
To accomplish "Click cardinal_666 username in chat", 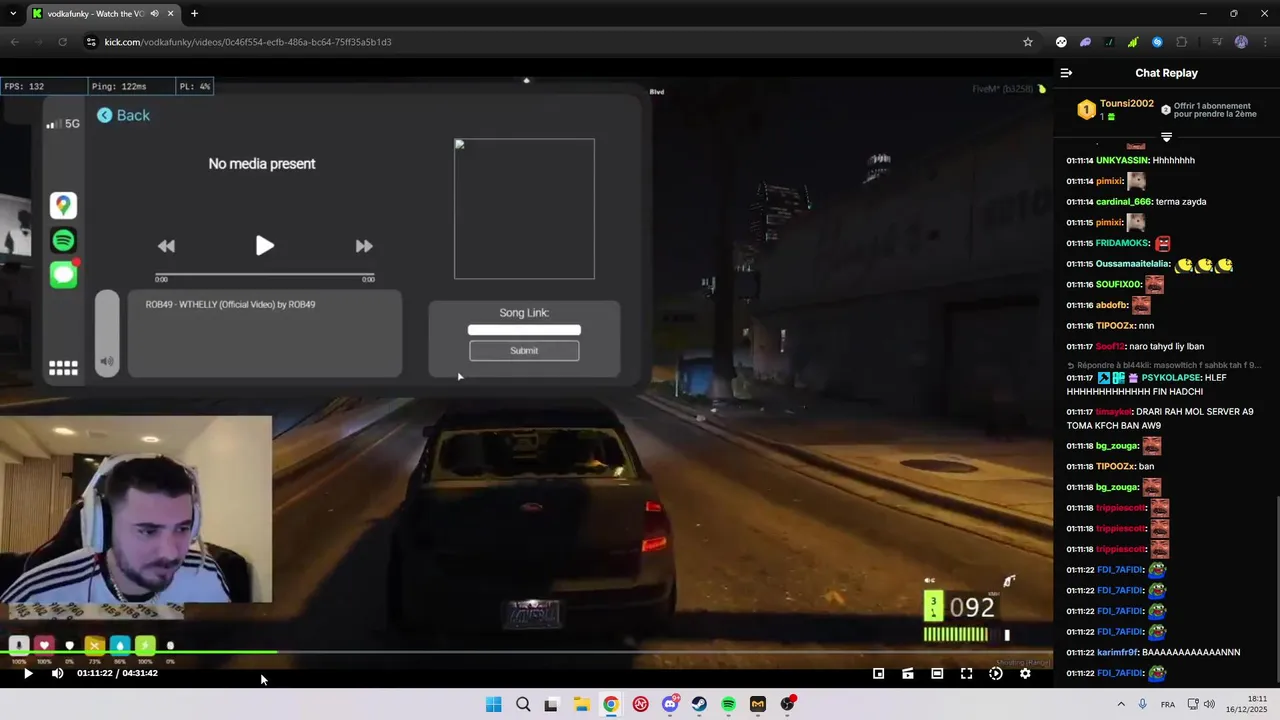I will pos(1123,202).
